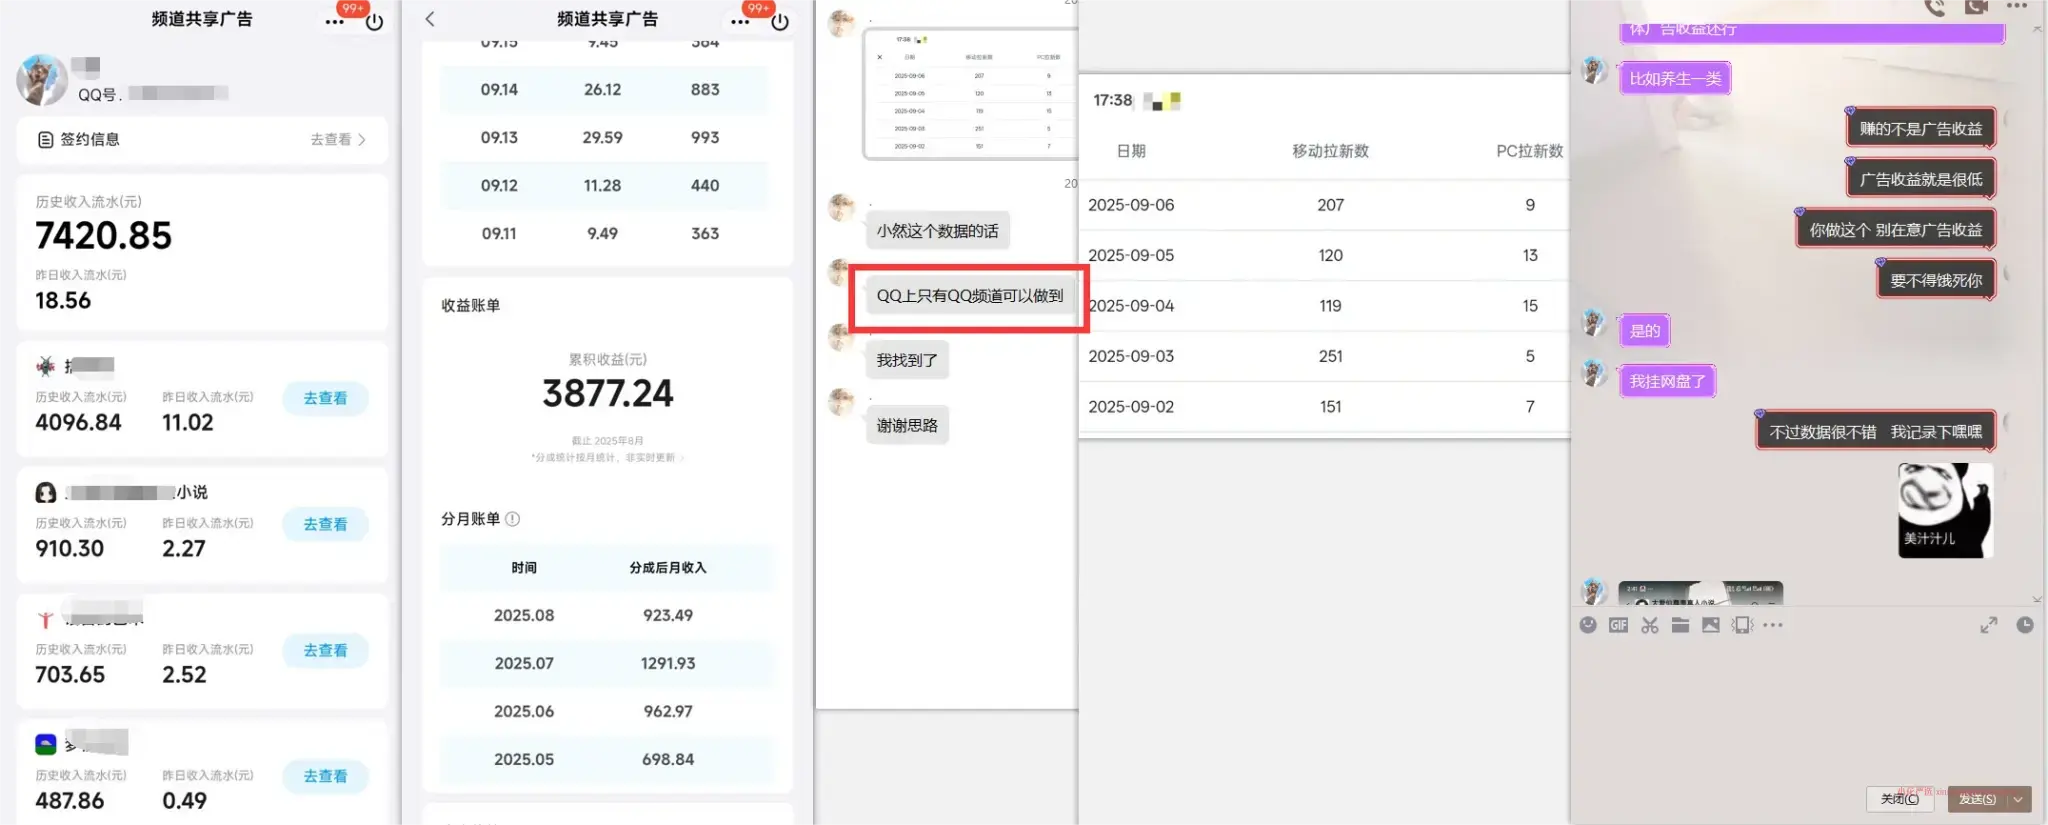This screenshot has height=825, width=2048.
Task: Click 去查看 for the 小说 channel
Action: coord(325,524)
